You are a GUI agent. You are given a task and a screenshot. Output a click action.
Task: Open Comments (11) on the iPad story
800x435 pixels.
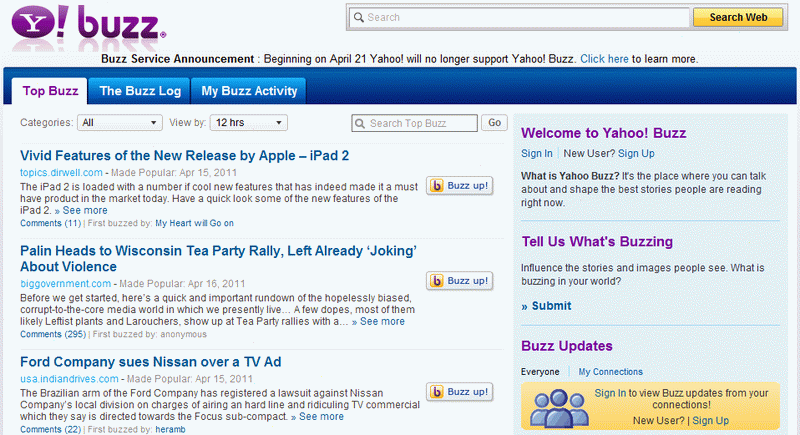(51, 223)
